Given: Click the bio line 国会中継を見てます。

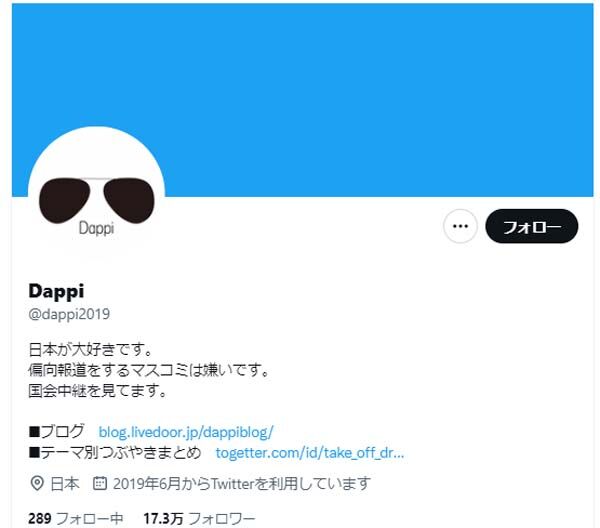Looking at the screenshot, I should point(98,391).
